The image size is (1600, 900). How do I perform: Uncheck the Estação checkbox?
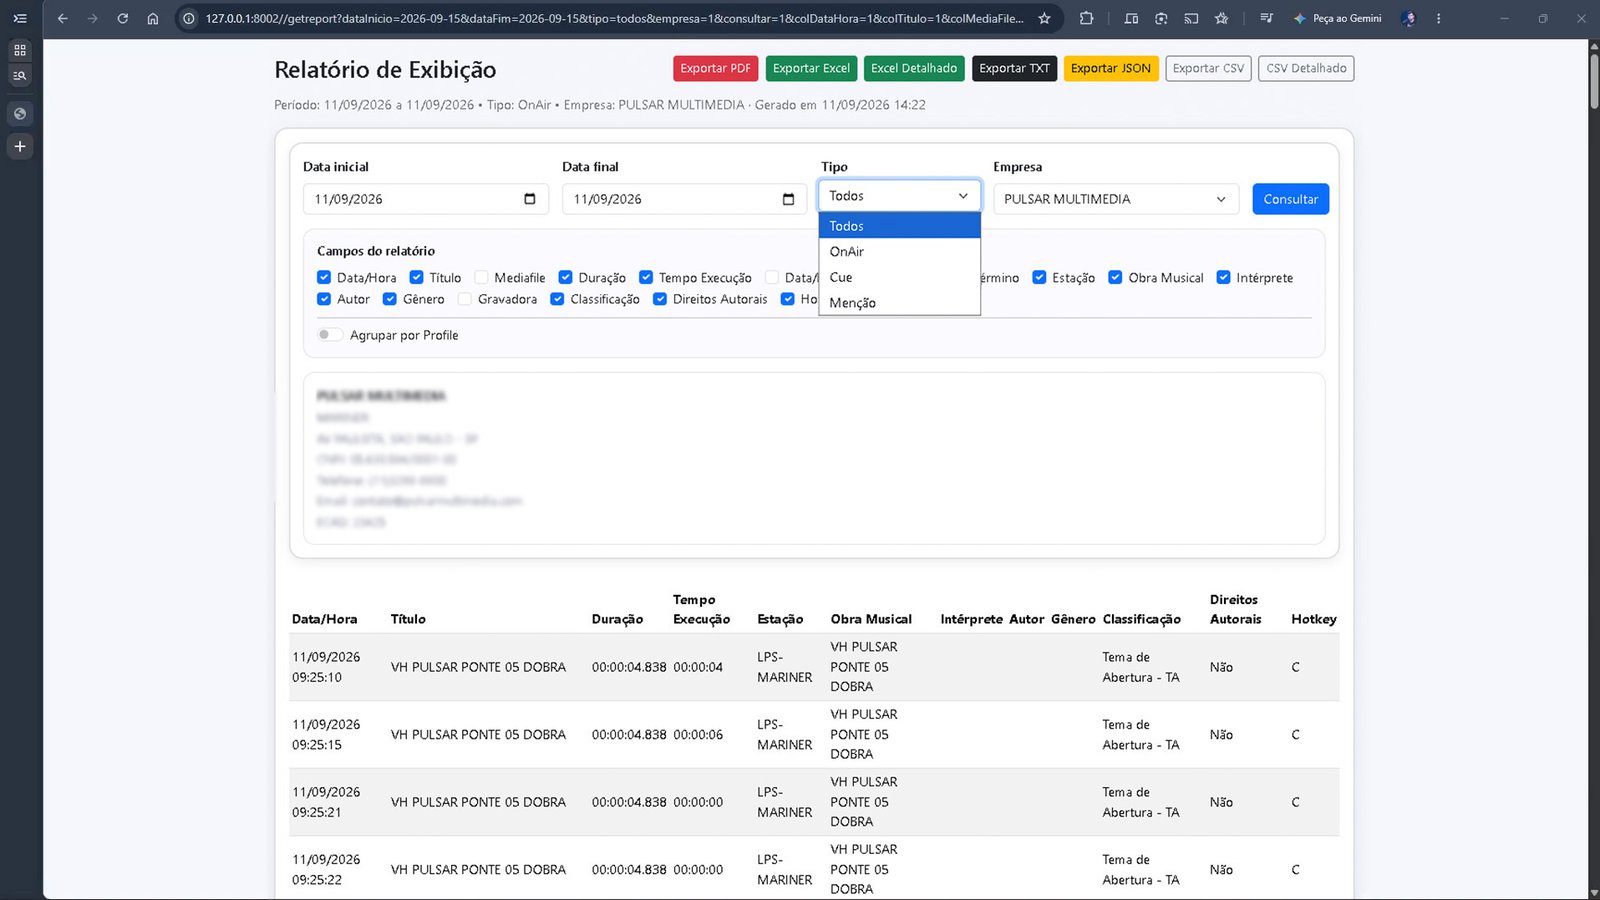(x=1040, y=277)
